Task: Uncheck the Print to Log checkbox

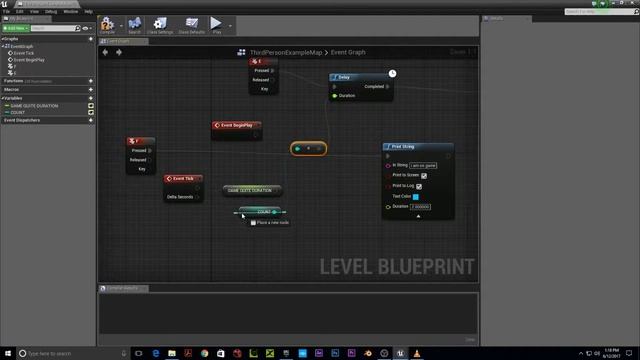Action: [419, 187]
